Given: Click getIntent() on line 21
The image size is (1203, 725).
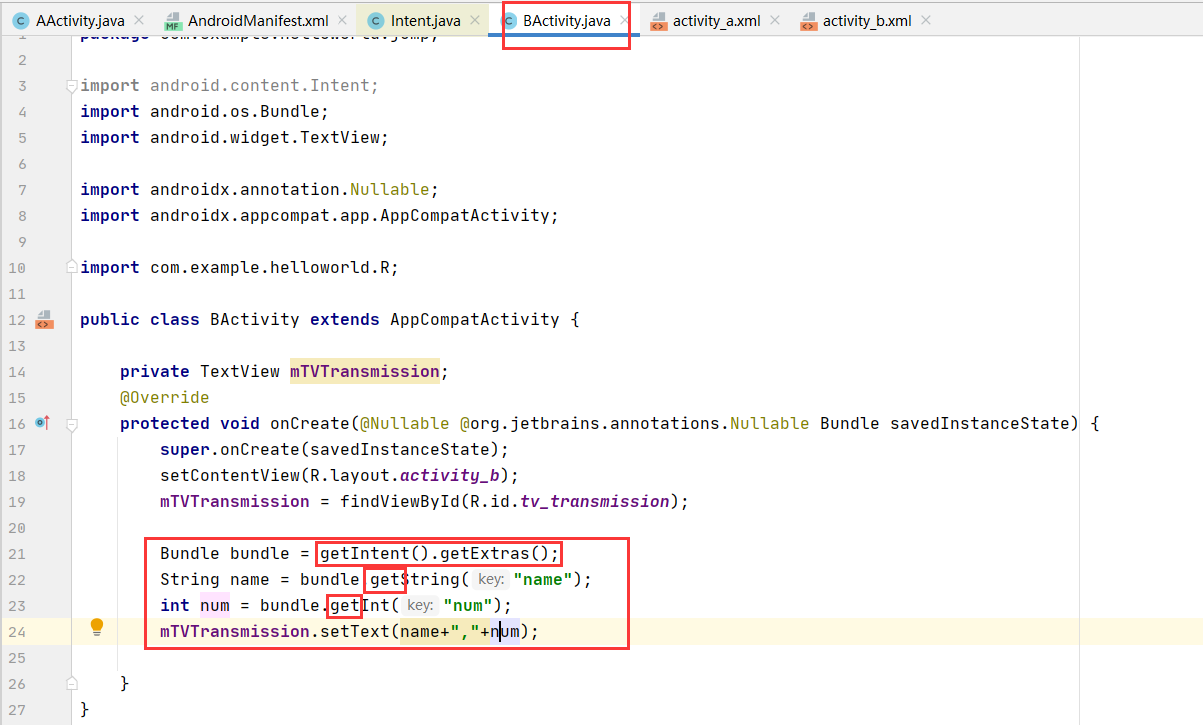Looking at the screenshot, I should click(x=375, y=554).
